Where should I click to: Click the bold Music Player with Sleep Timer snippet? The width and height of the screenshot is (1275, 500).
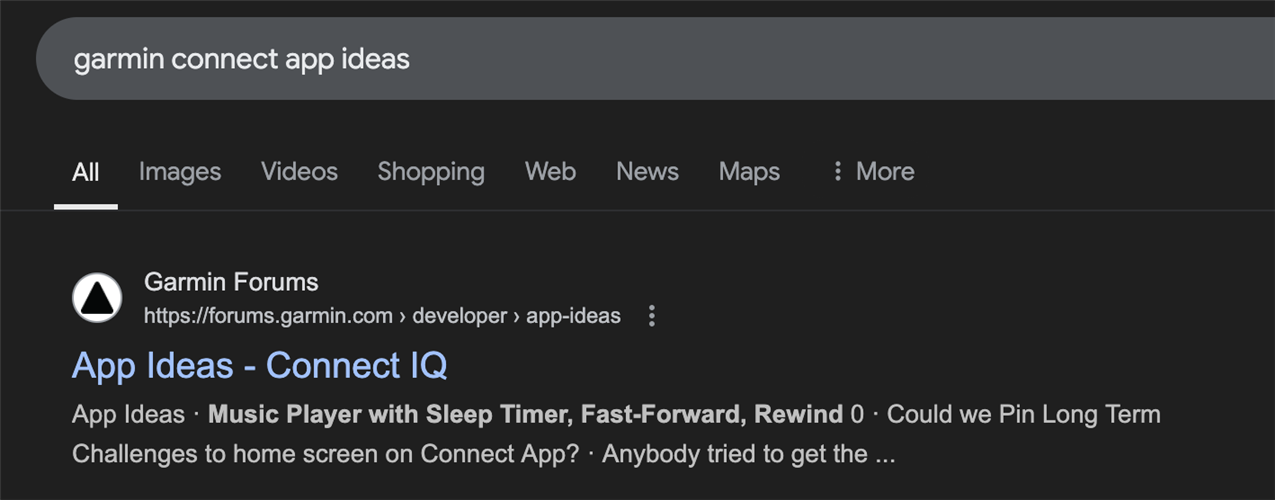[525, 414]
